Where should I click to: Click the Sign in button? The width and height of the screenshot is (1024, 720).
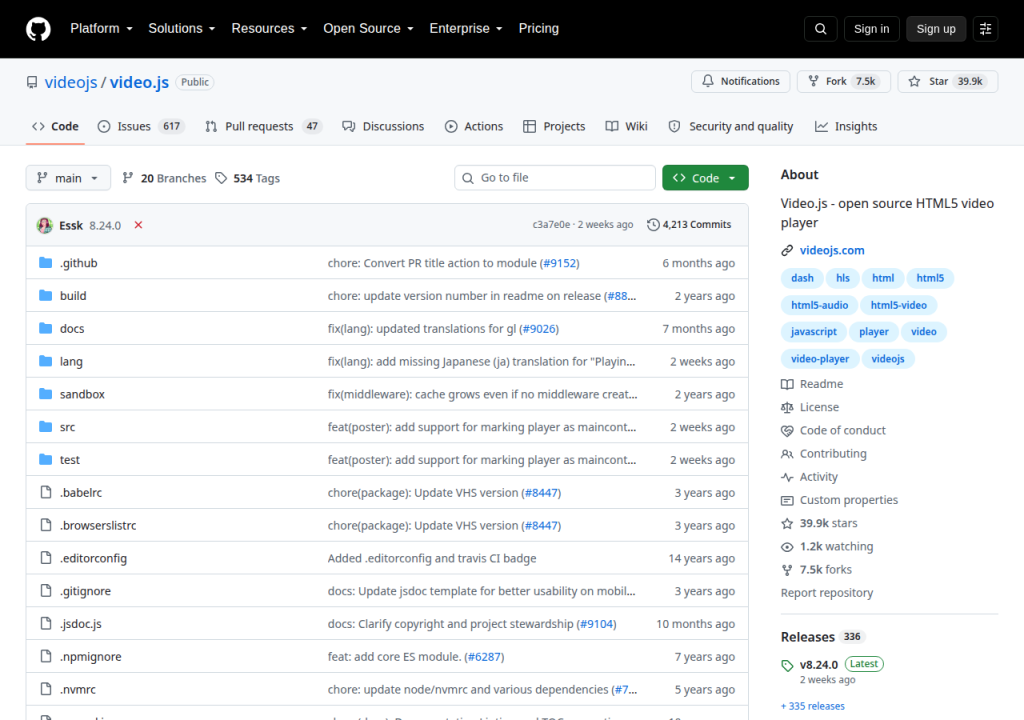pyautogui.click(x=871, y=29)
